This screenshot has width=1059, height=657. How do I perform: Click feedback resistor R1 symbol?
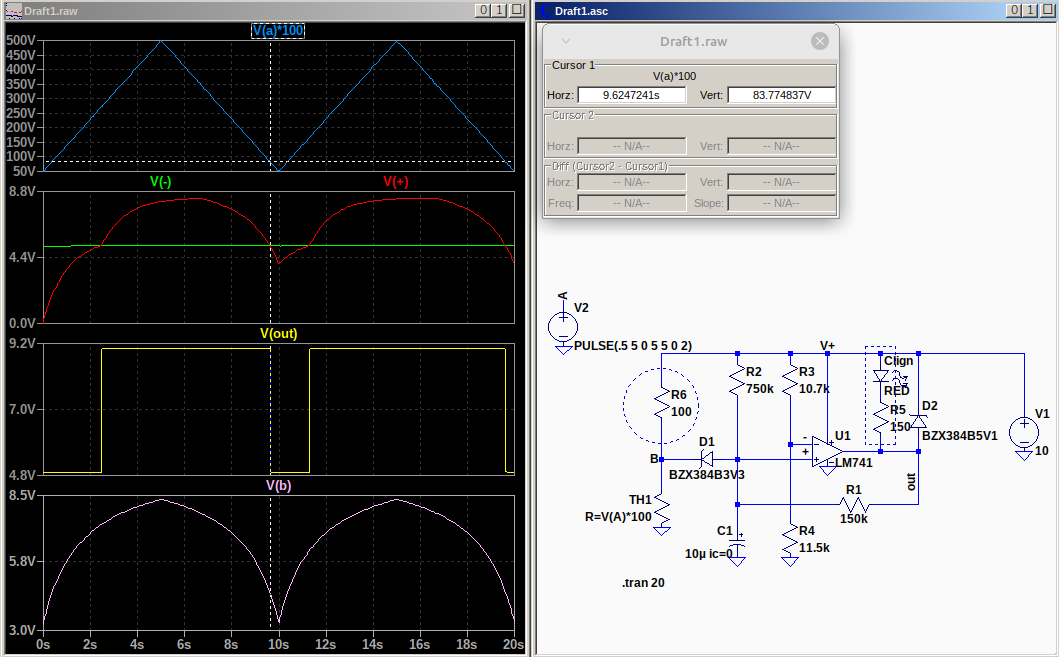click(x=853, y=505)
